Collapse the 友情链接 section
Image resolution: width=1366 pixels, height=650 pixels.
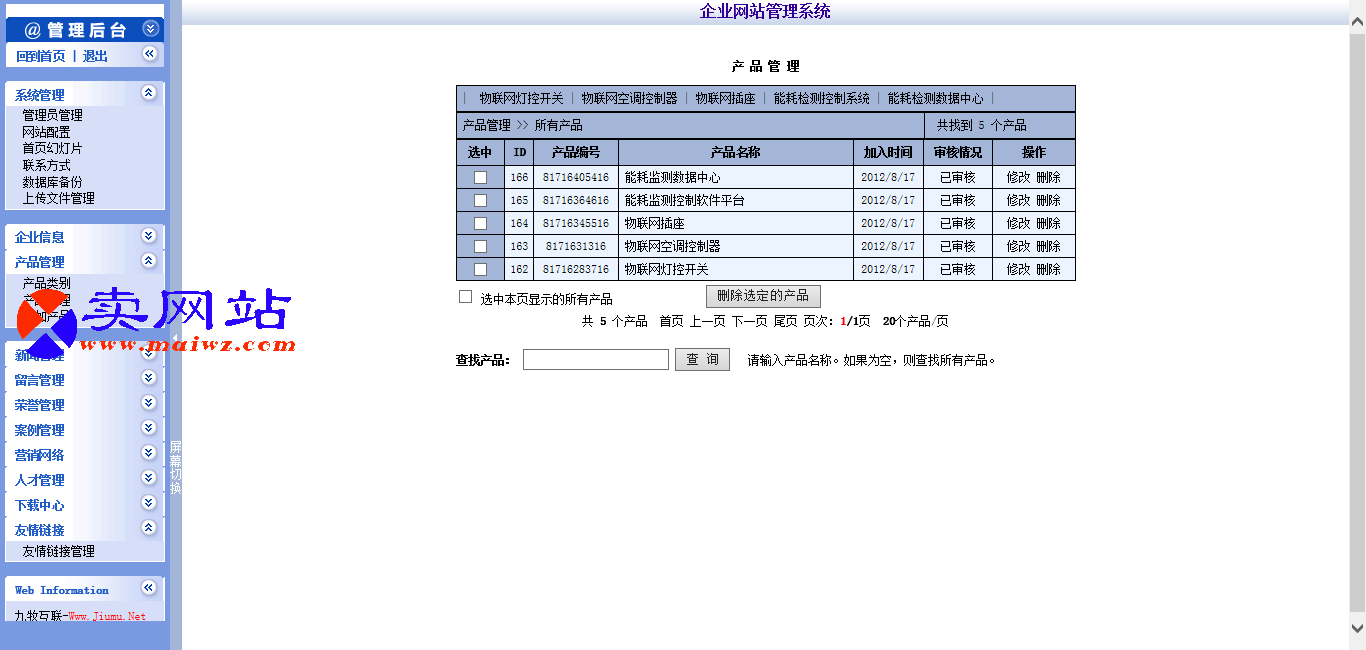[x=149, y=528]
